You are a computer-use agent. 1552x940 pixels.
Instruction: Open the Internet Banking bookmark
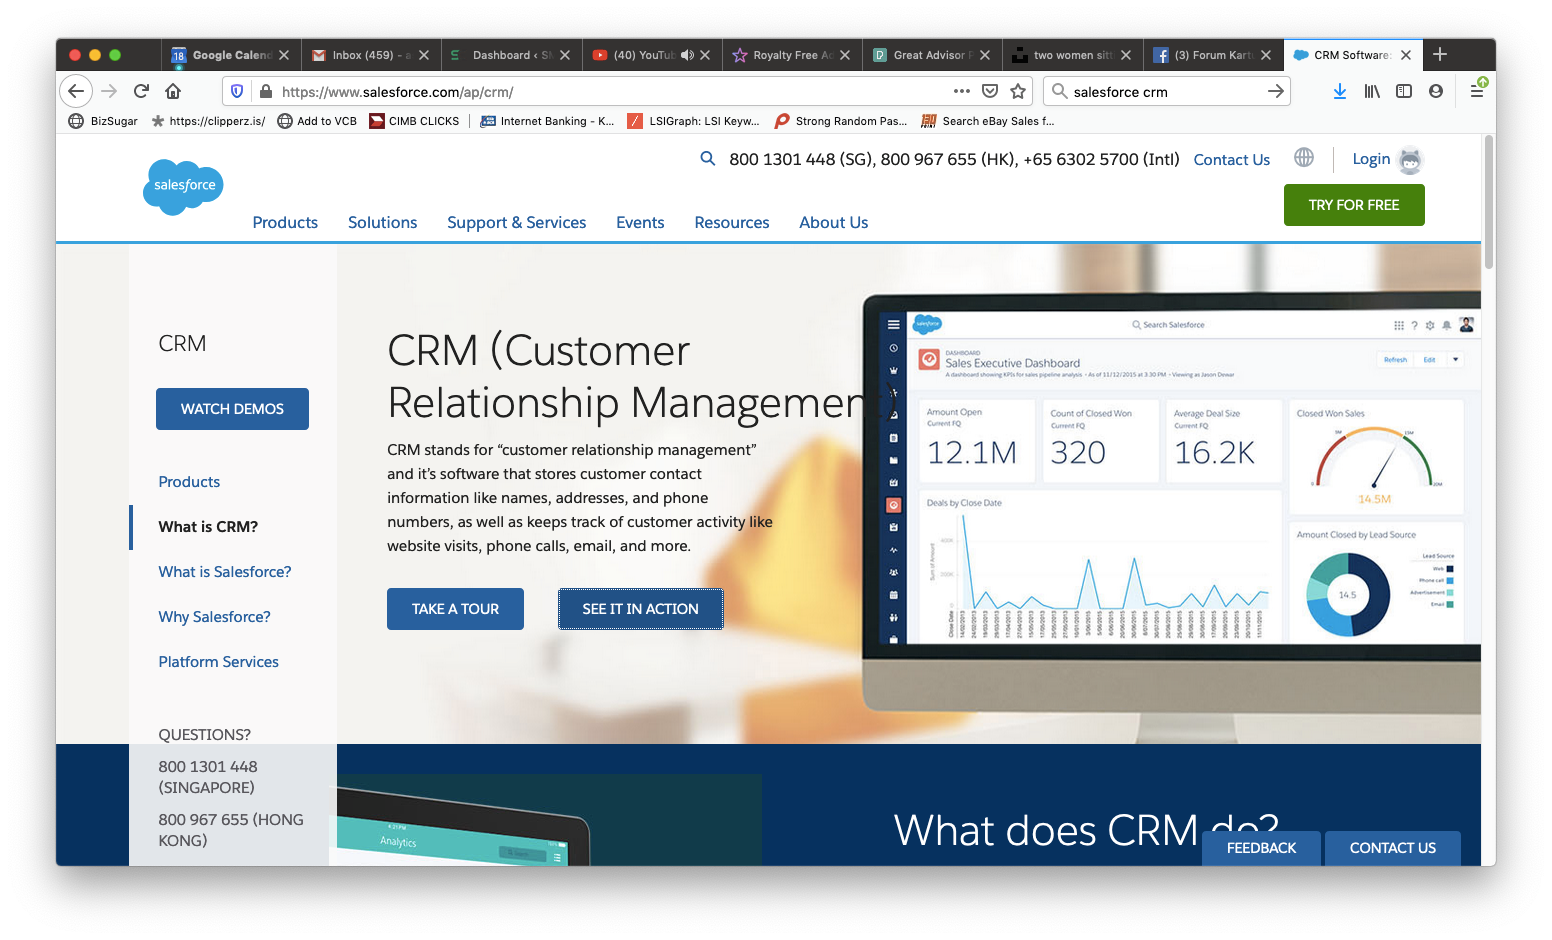pos(547,121)
